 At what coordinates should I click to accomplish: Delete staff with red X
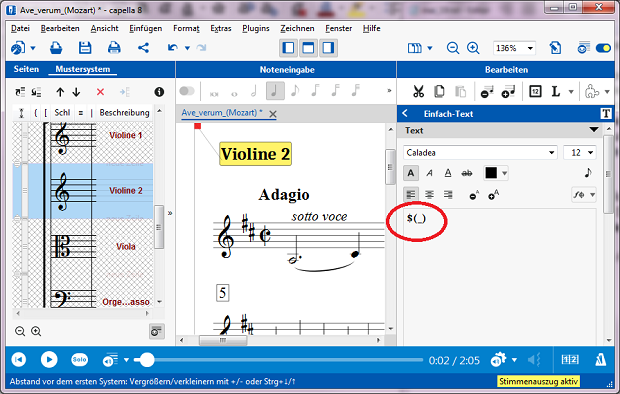pyautogui.click(x=100, y=92)
